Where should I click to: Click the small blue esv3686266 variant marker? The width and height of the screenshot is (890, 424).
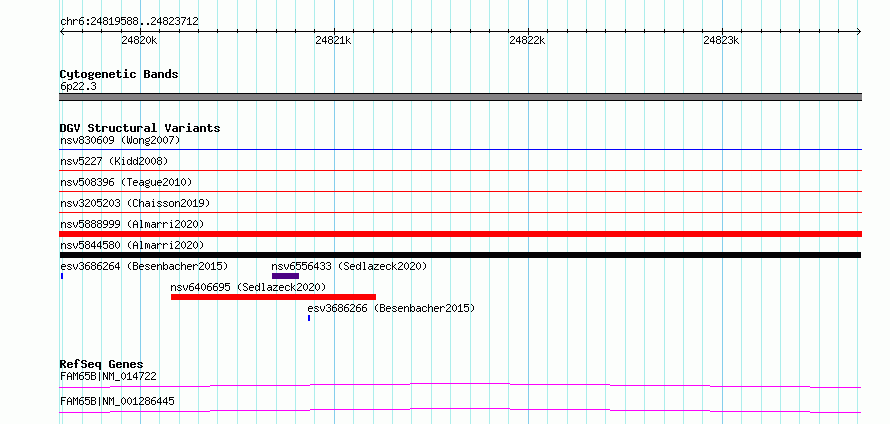point(309,318)
